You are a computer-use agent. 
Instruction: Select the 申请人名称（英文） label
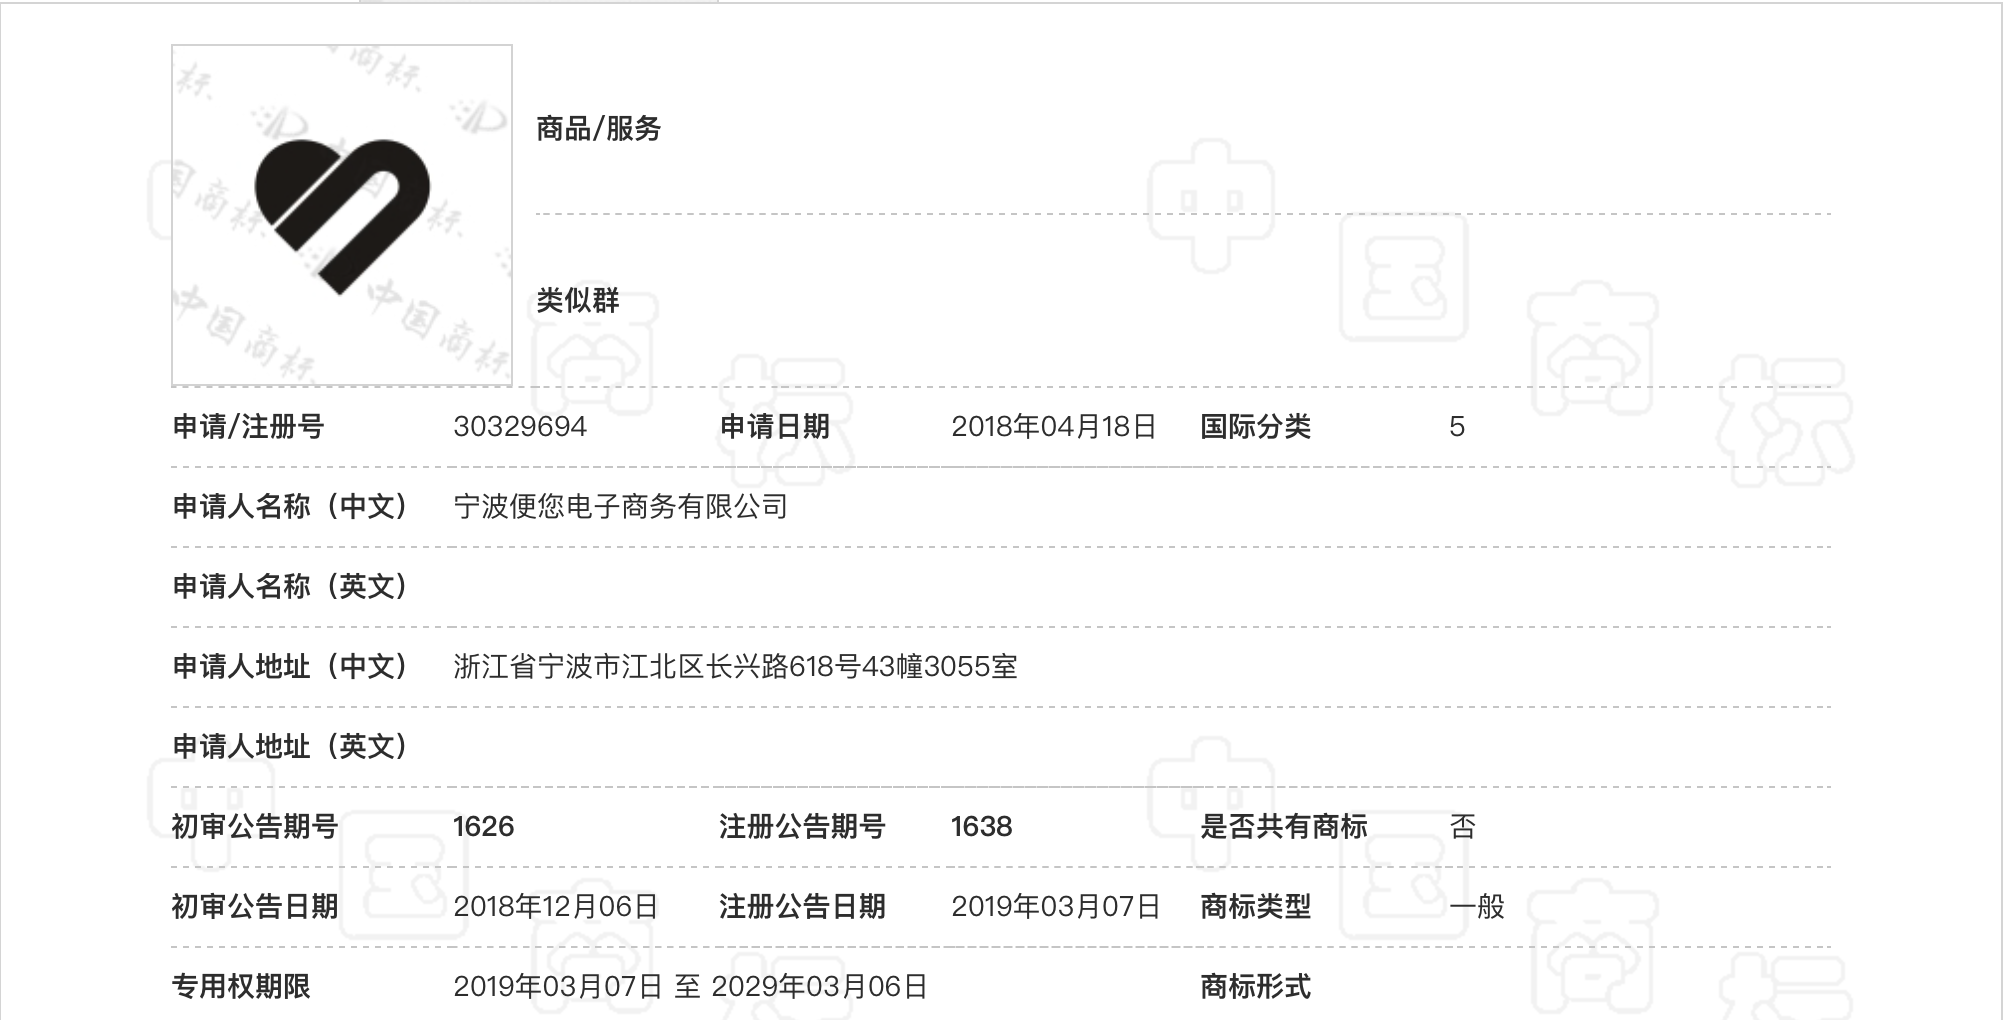(x=290, y=587)
